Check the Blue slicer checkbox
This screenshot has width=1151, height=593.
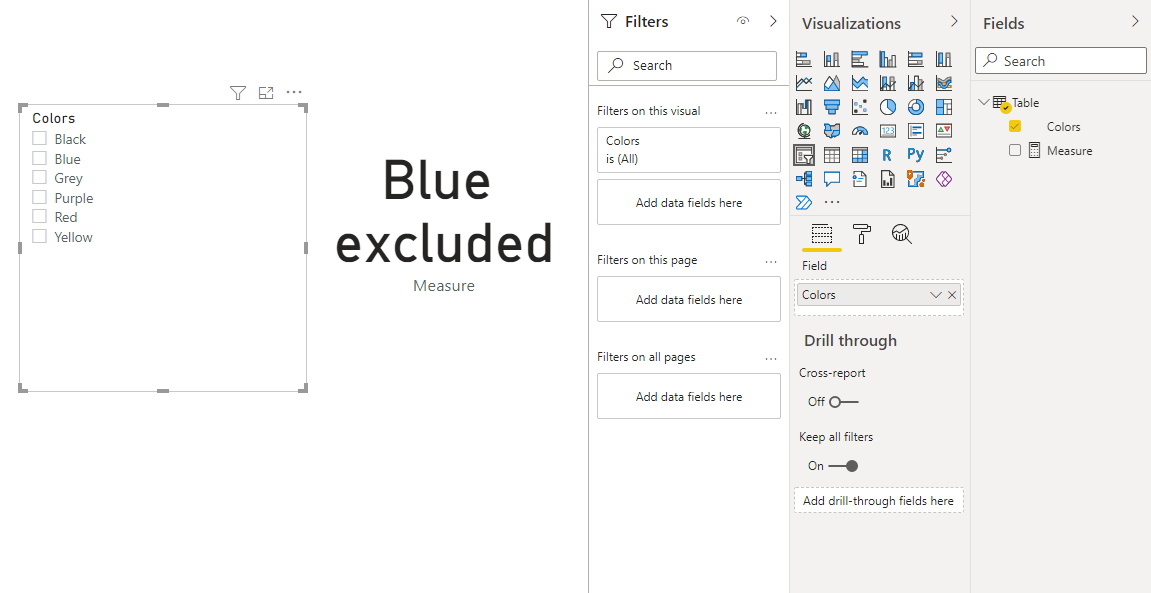tap(40, 159)
